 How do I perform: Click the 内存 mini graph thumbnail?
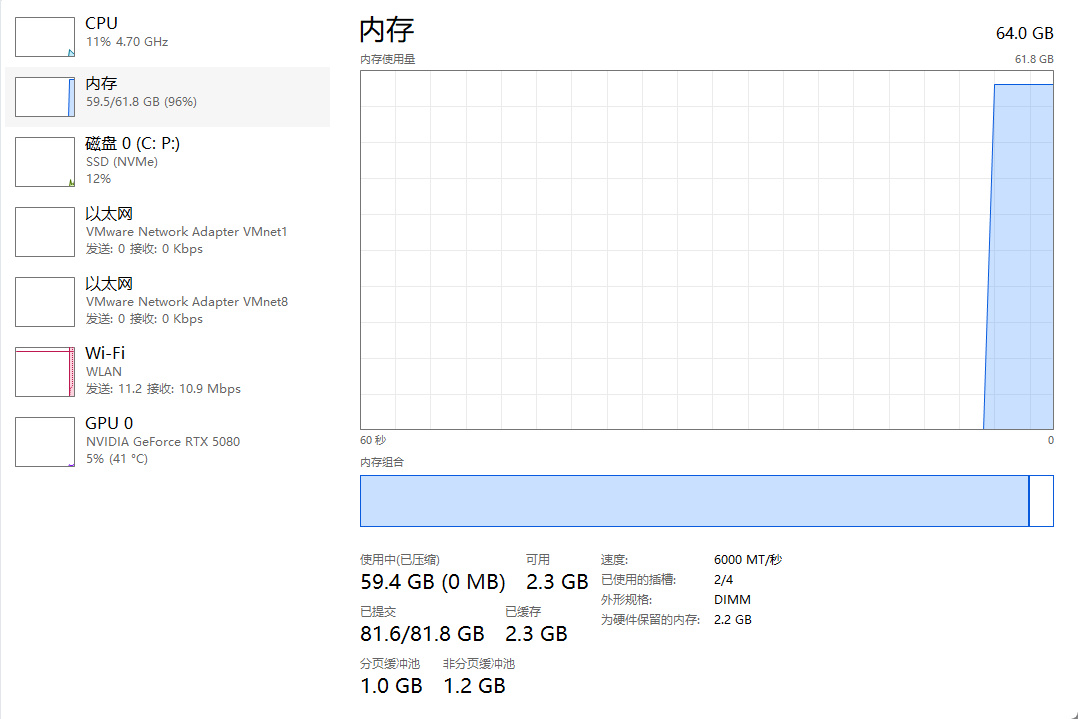tap(44, 97)
